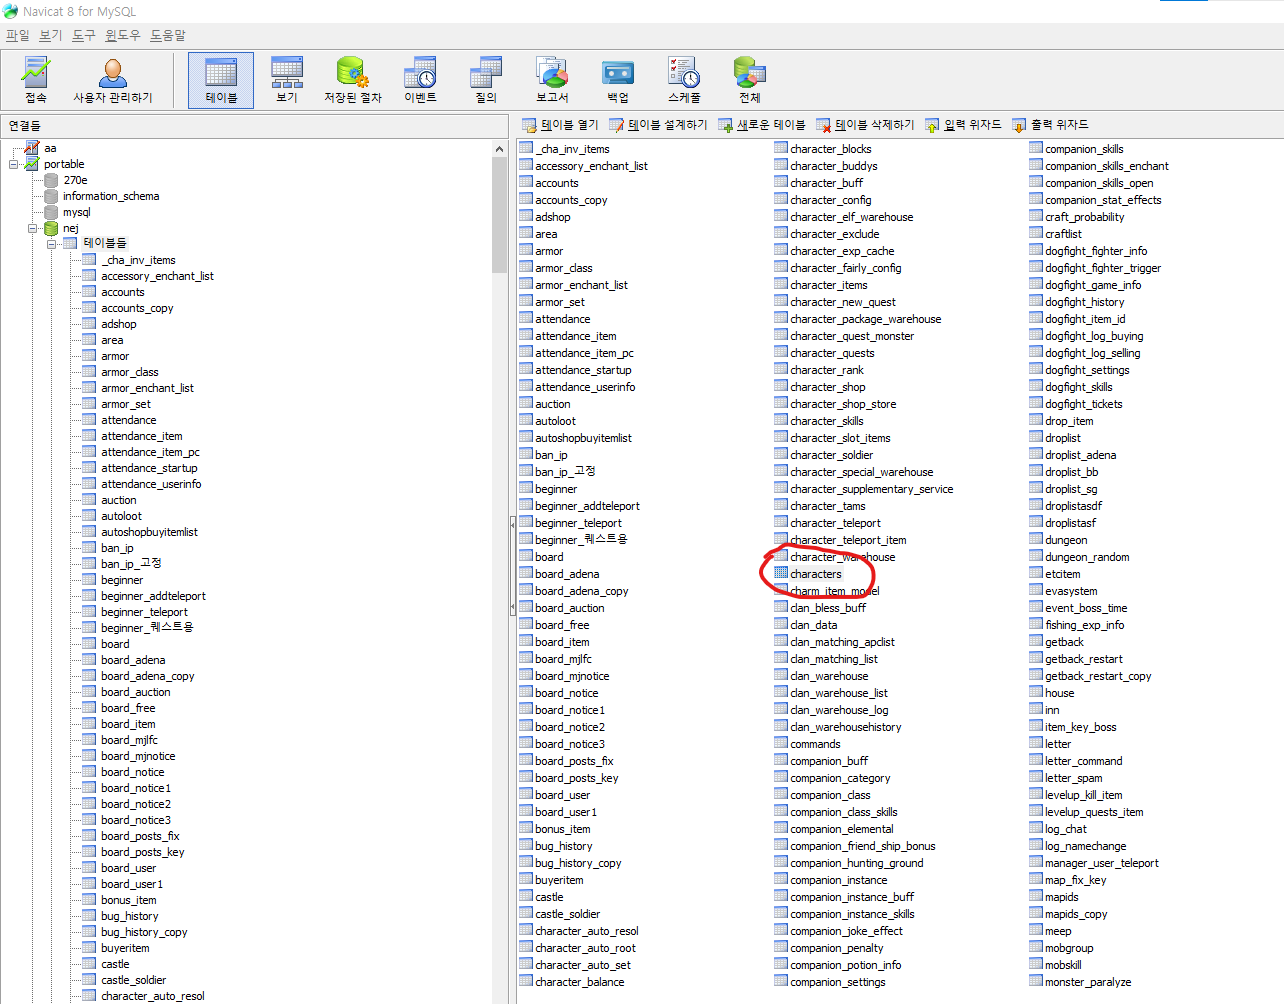Screen dimensions: 1284x1004
Task: Collapse the nej database node
Action: [x=33, y=228]
